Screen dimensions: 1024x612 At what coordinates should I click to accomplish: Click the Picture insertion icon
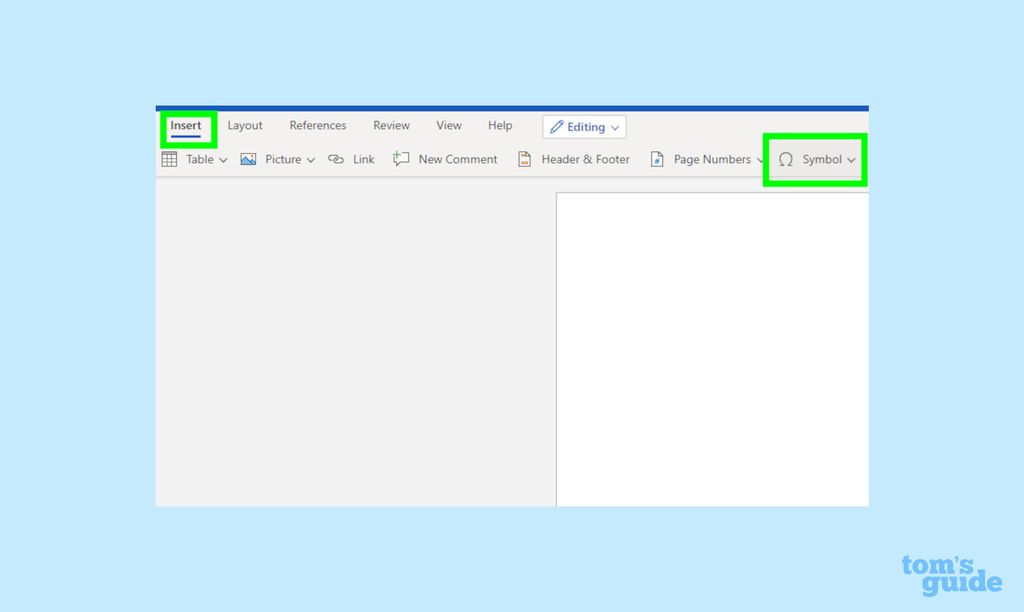(x=248, y=159)
